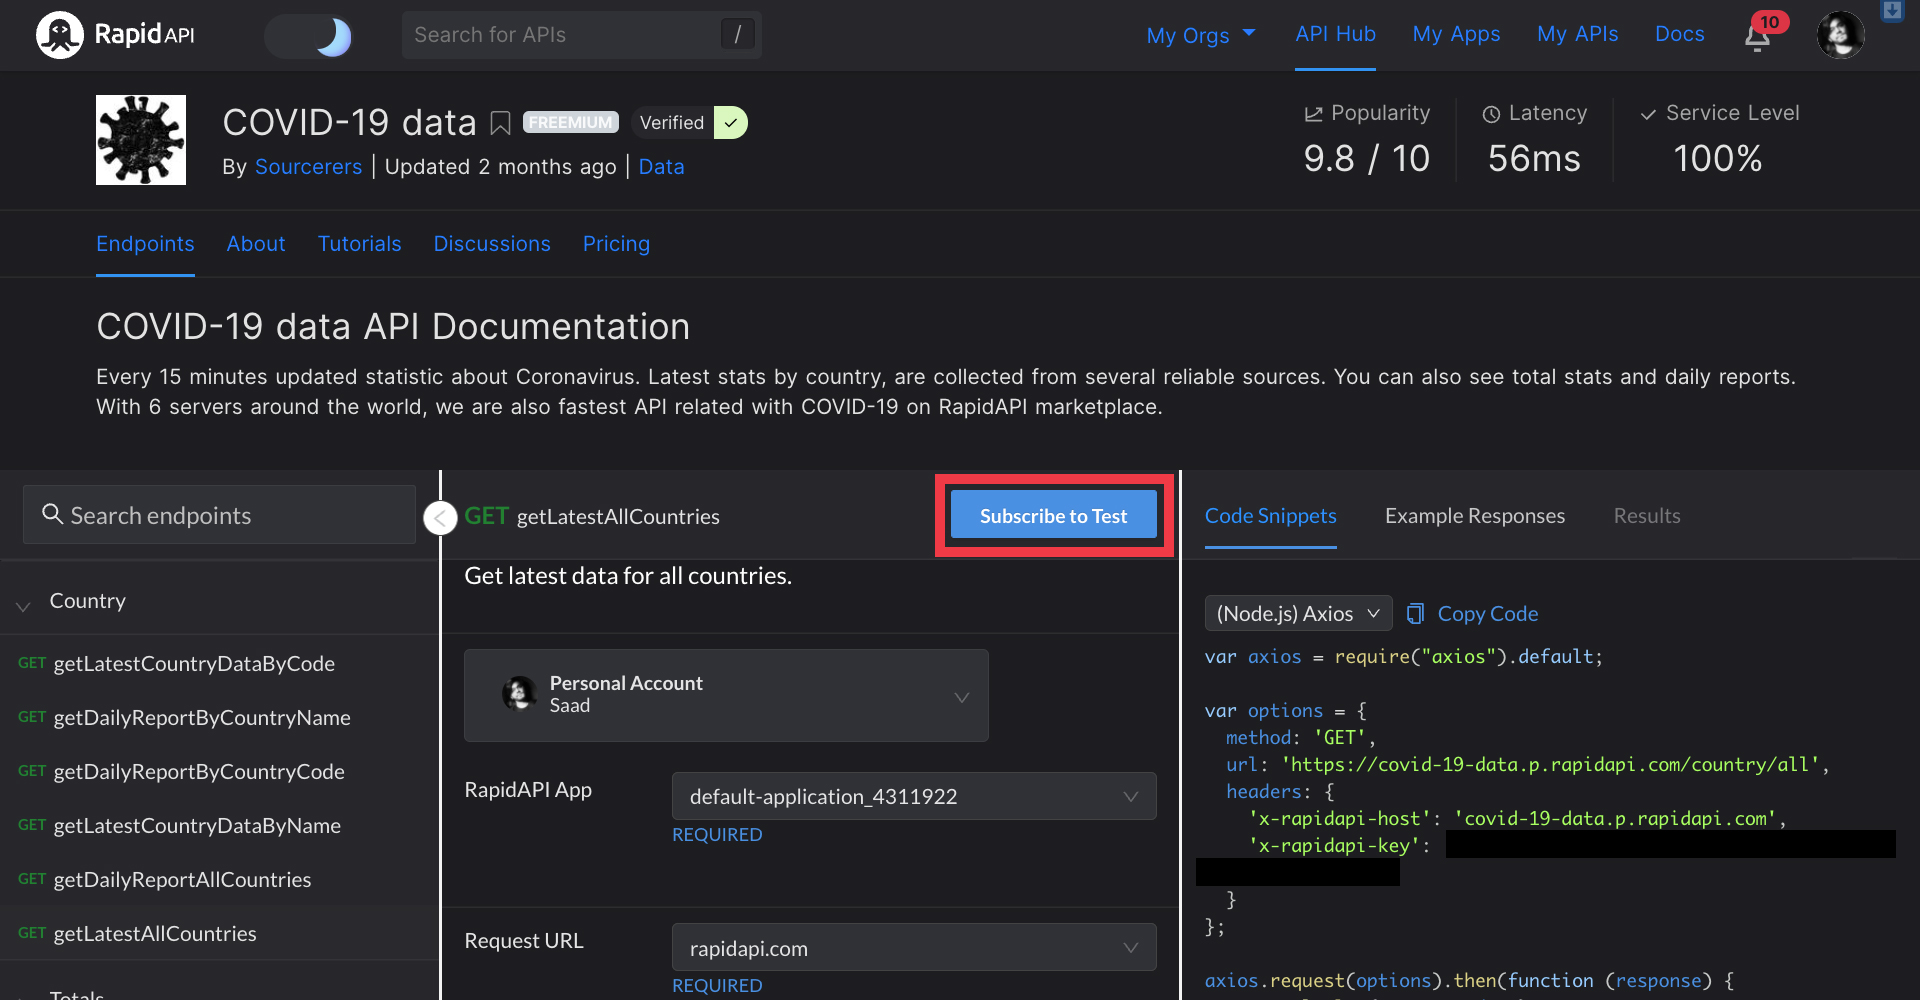Open the My Orgs dropdown
1920x1000 pixels.
point(1201,35)
